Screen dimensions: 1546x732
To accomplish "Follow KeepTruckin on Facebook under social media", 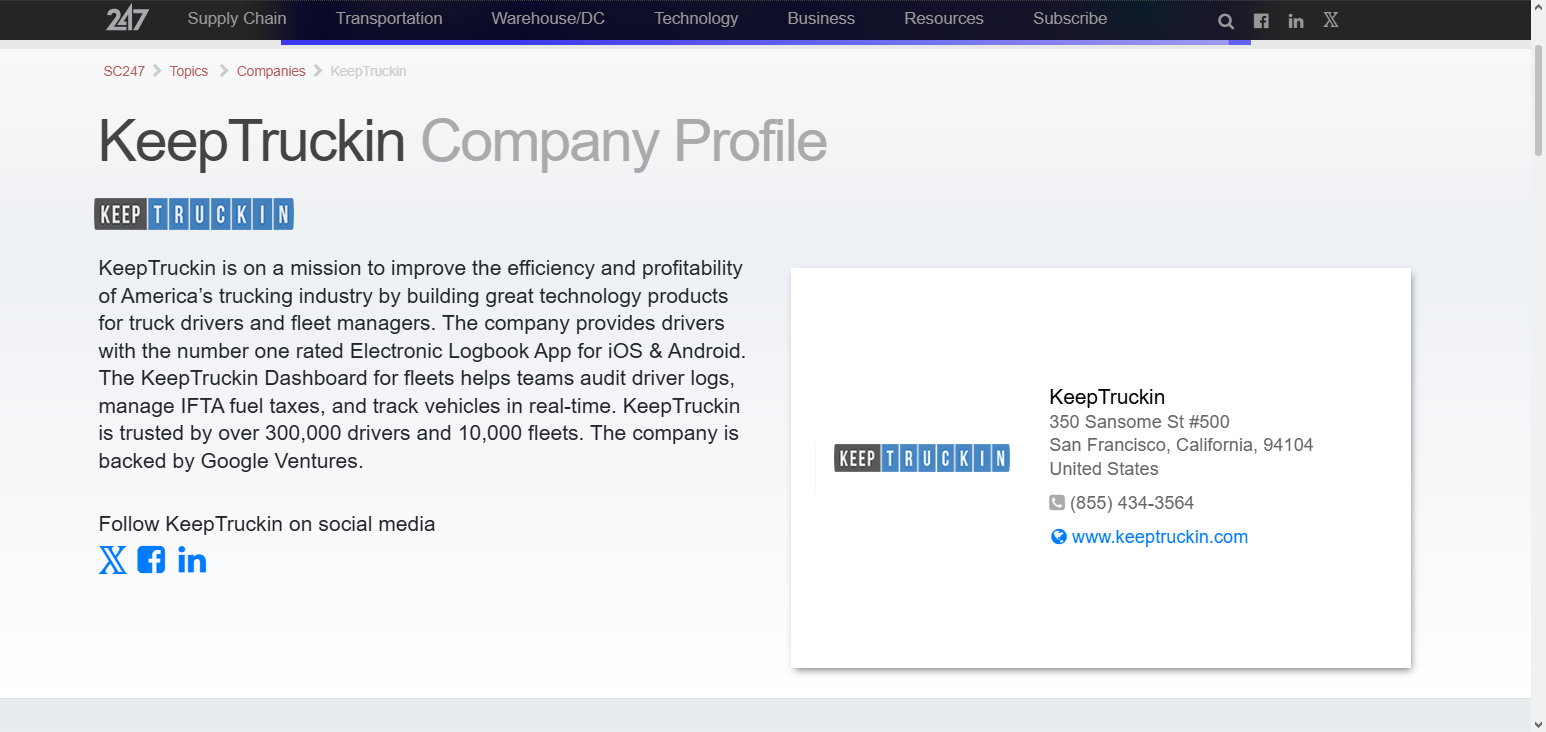I will tap(151, 560).
